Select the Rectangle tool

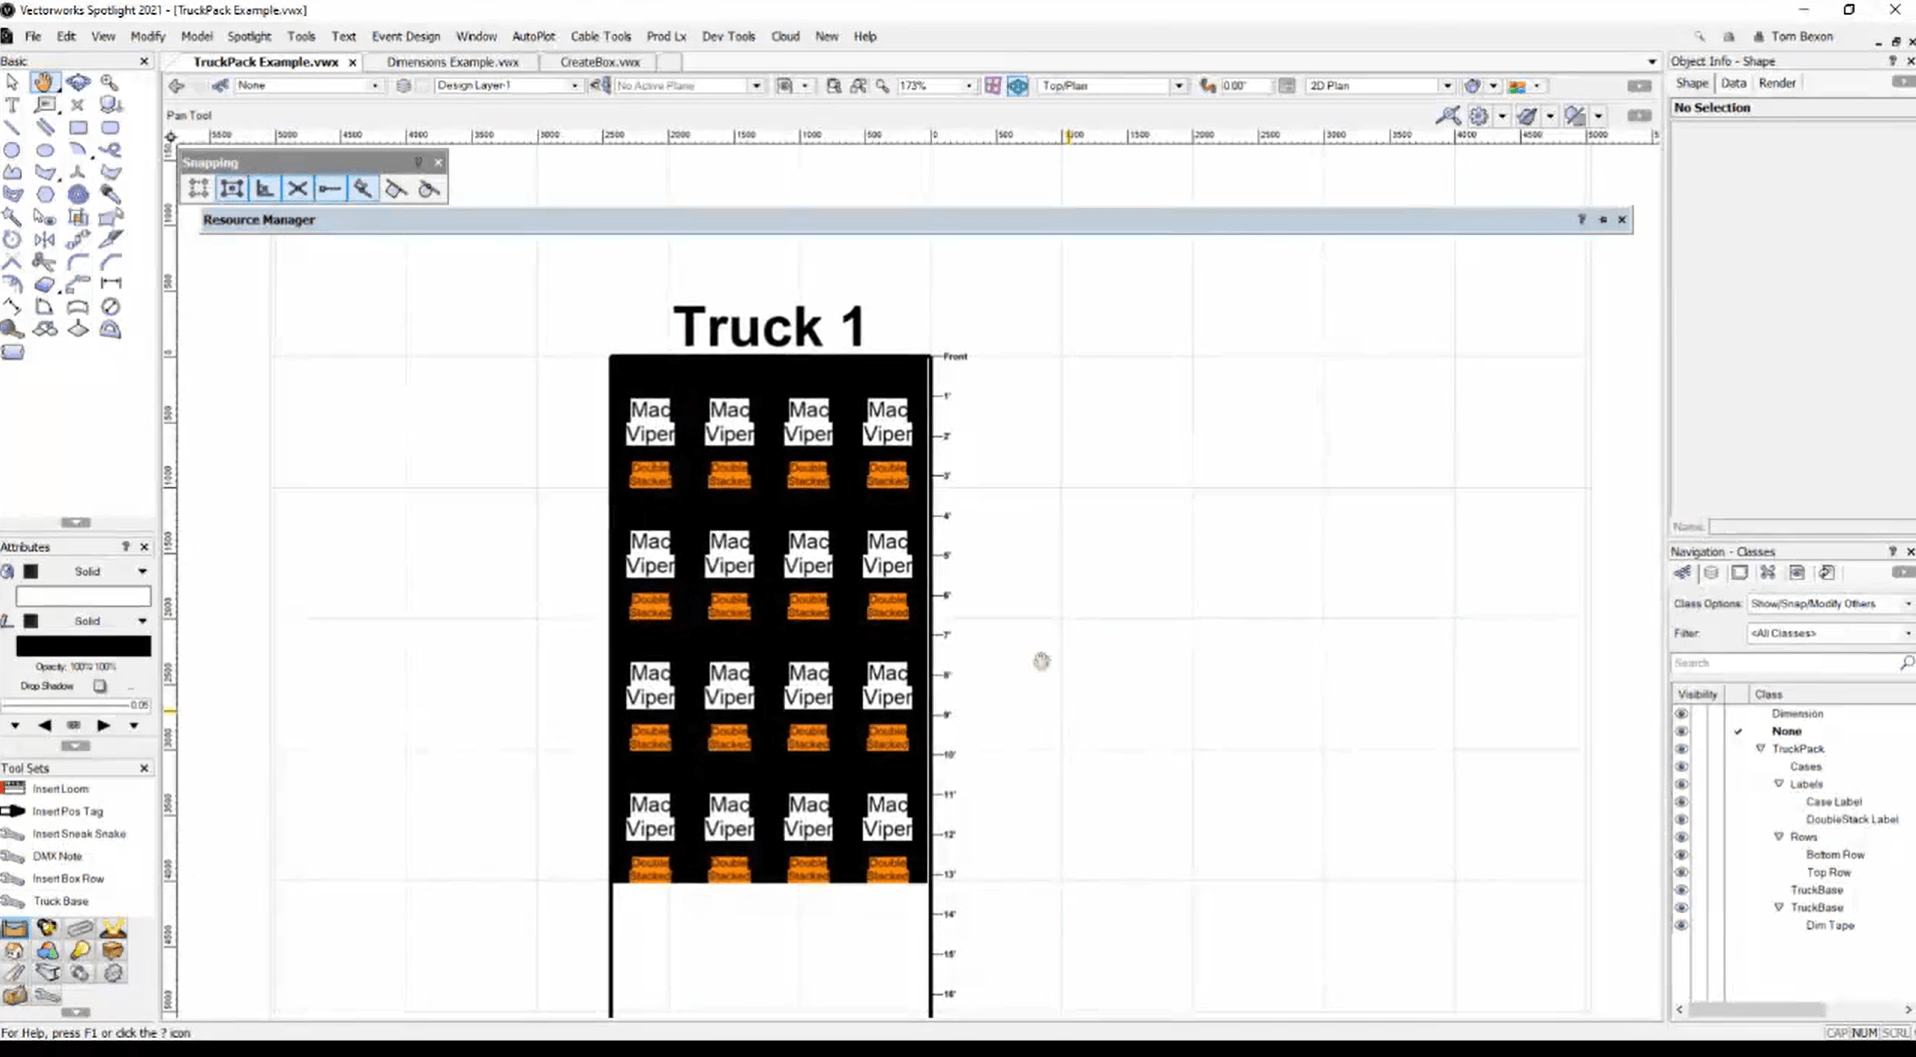tap(78, 128)
